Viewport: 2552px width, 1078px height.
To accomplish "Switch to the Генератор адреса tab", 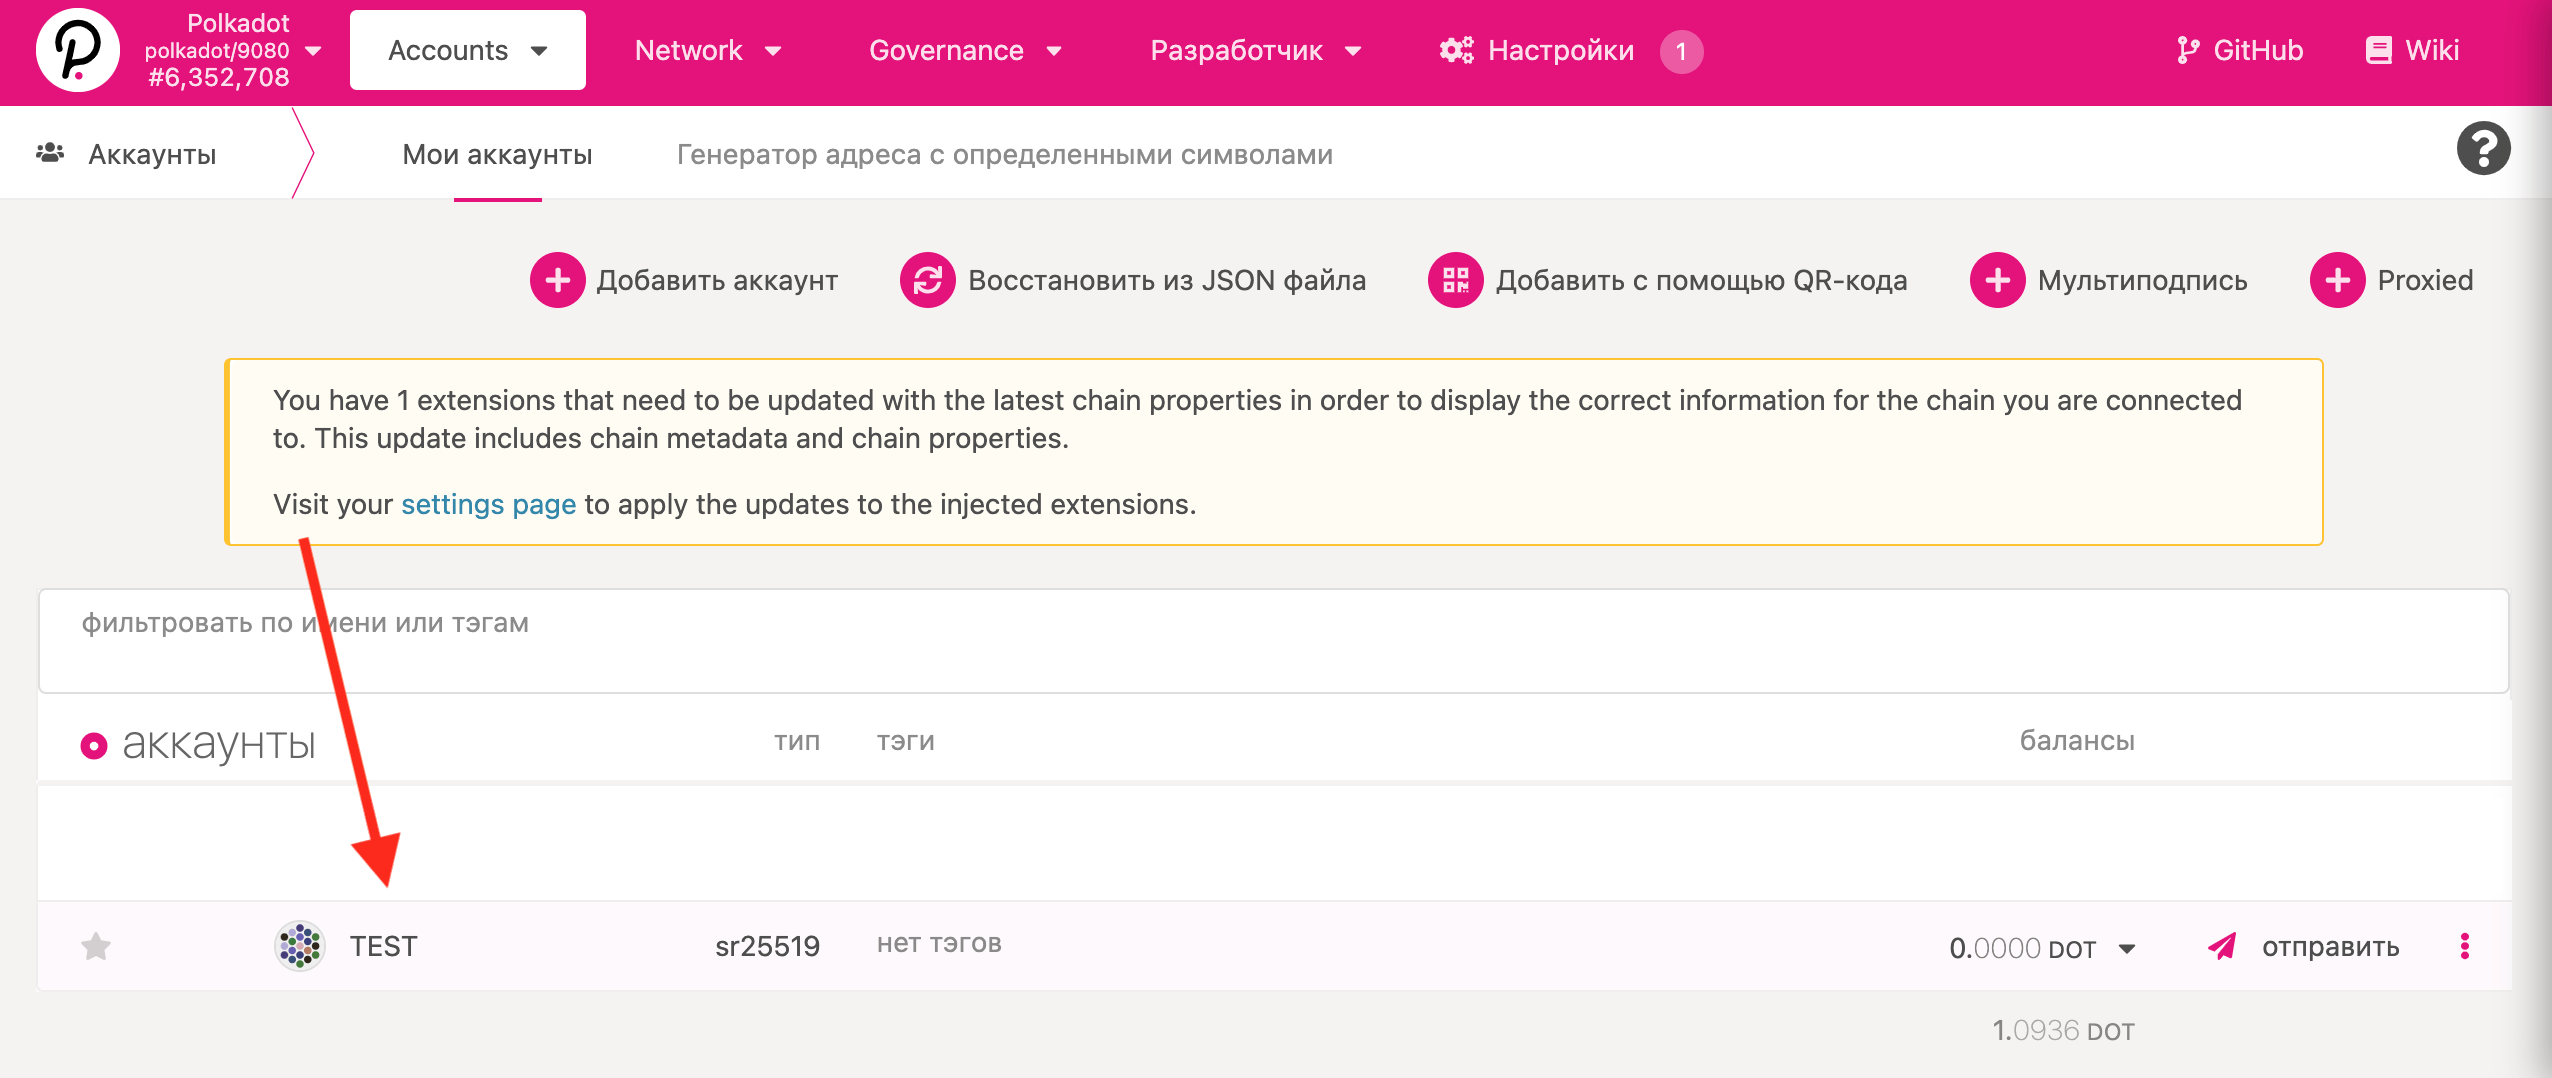I will tap(1004, 155).
